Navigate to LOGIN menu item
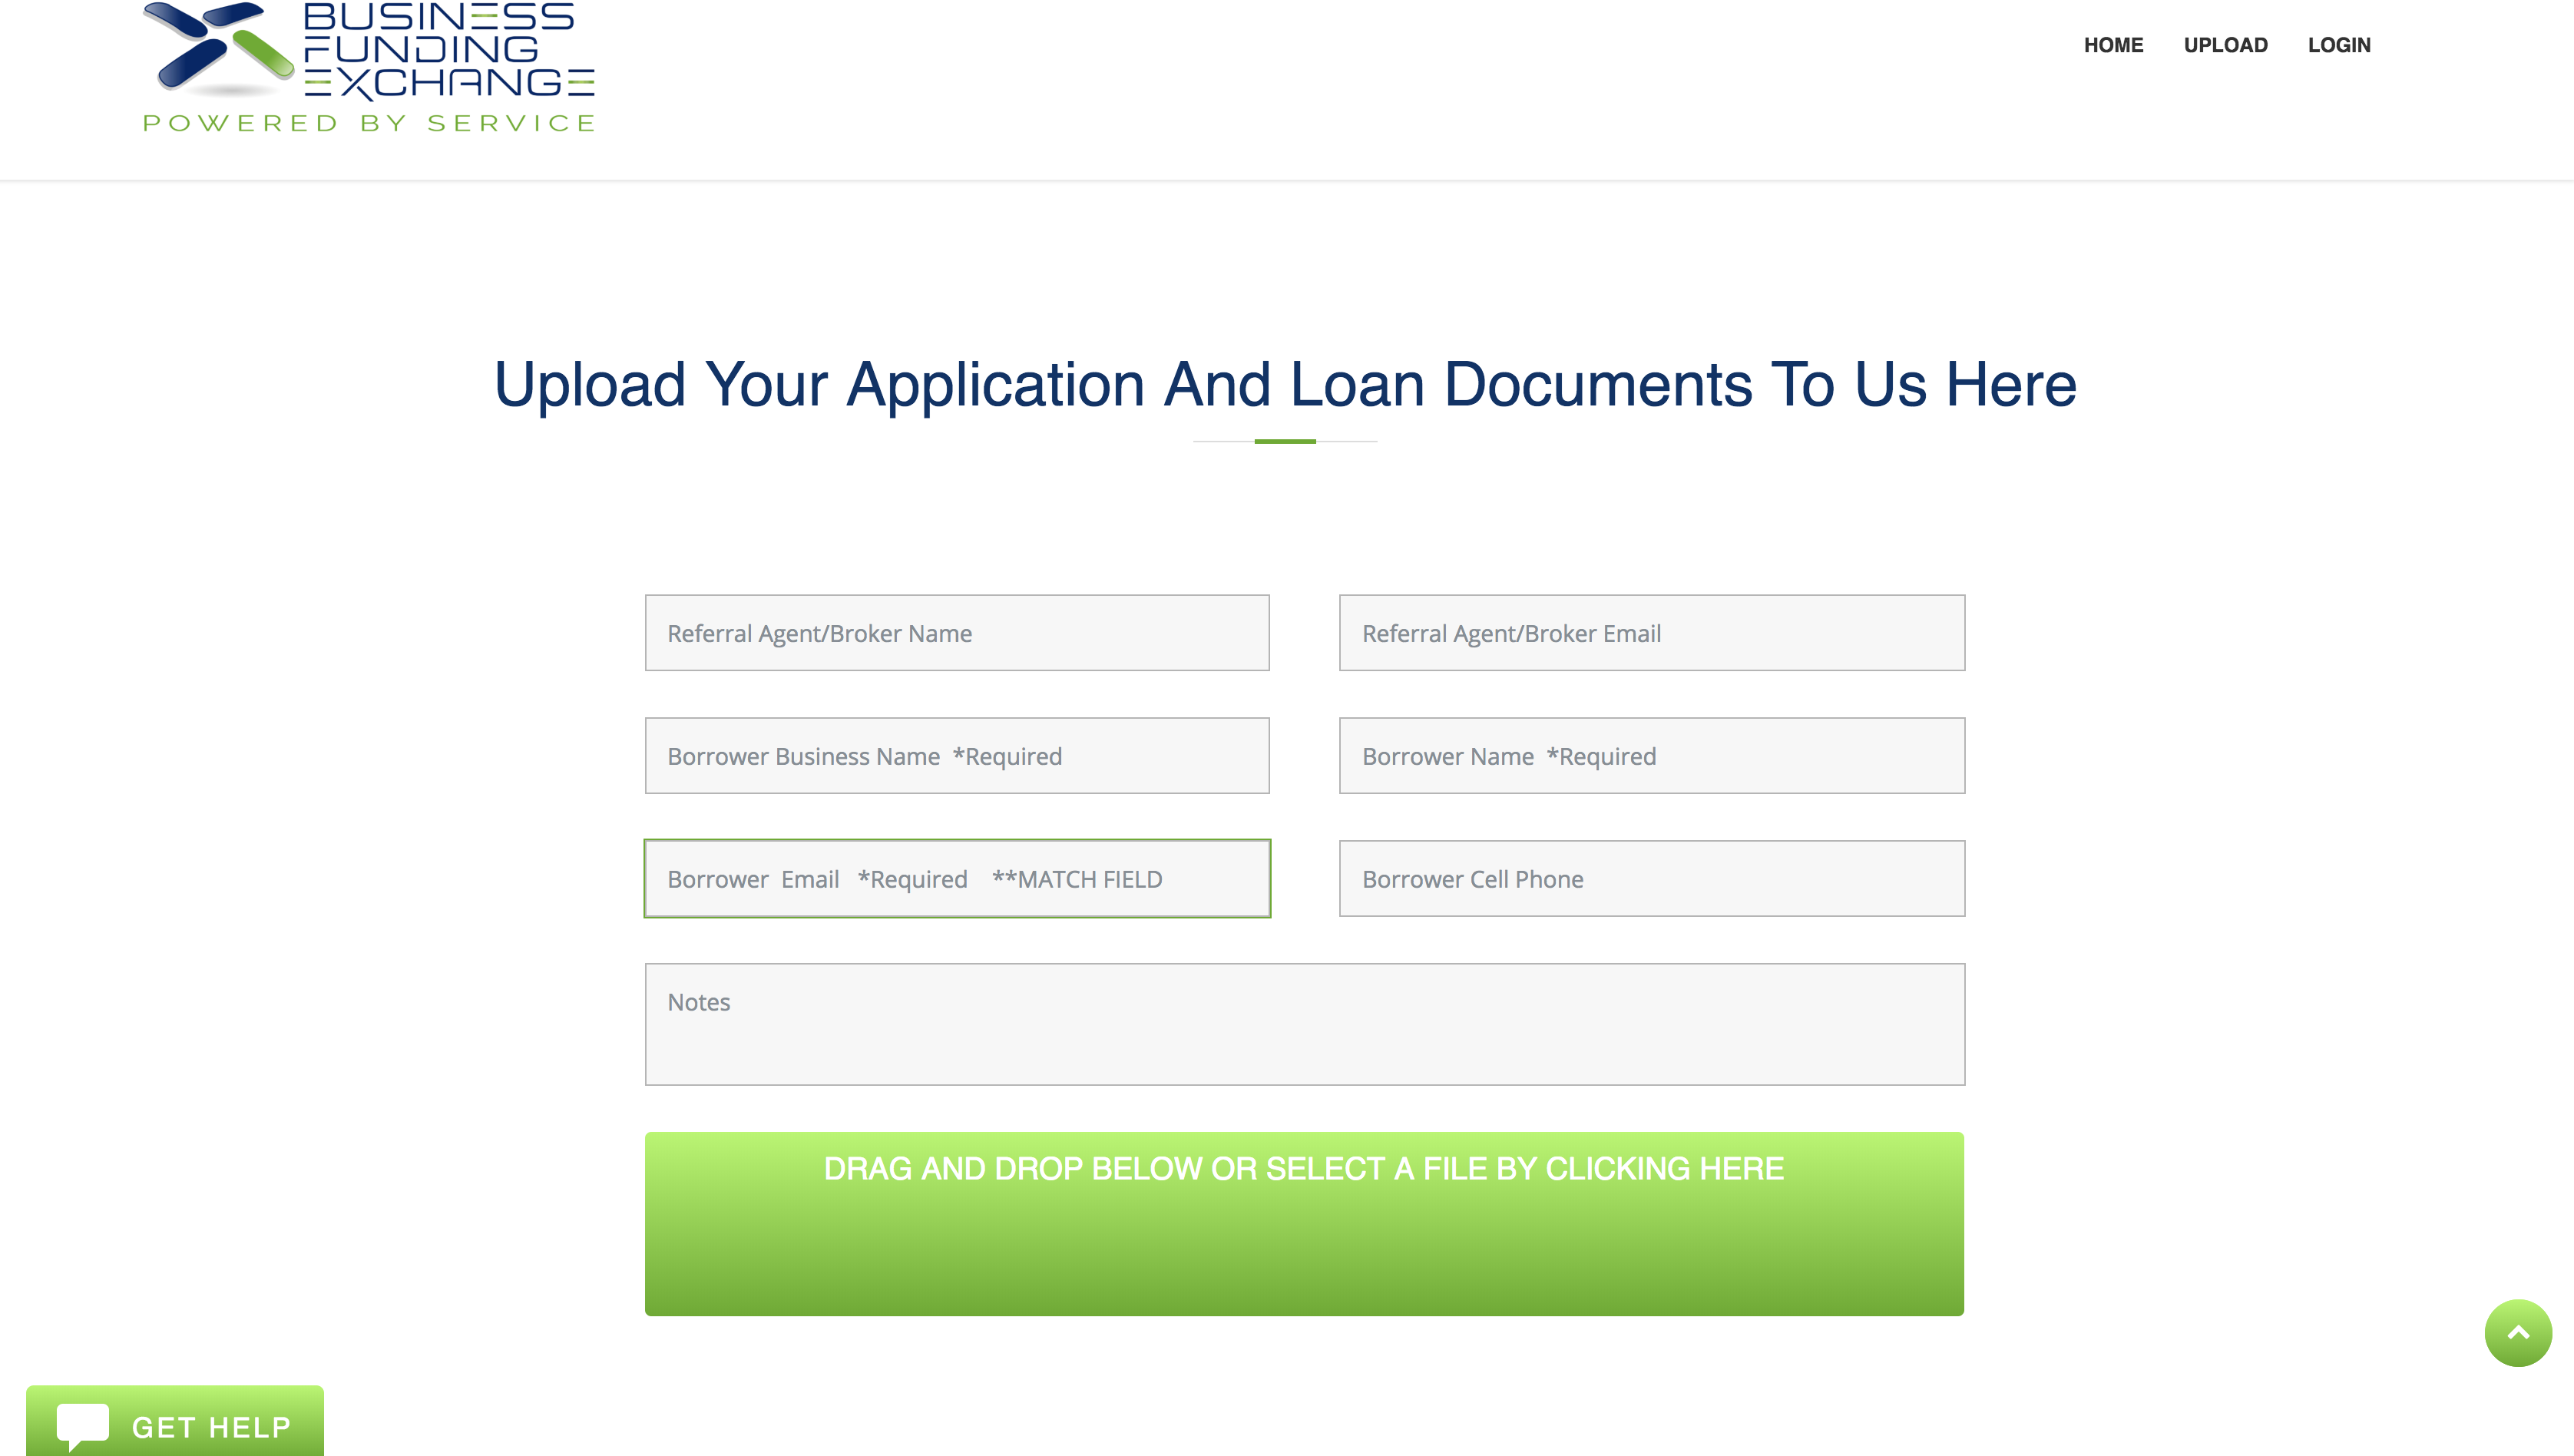Screen dimensions: 2574x1456 point(2339,45)
